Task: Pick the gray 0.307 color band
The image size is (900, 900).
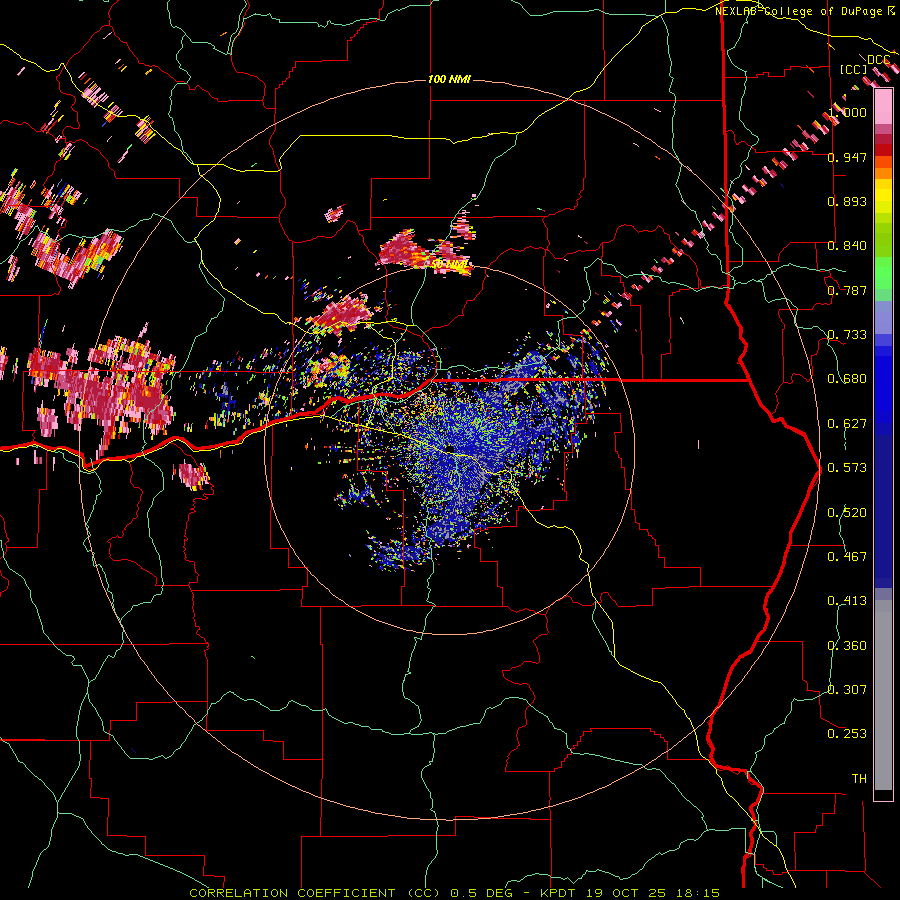Action: coord(883,689)
